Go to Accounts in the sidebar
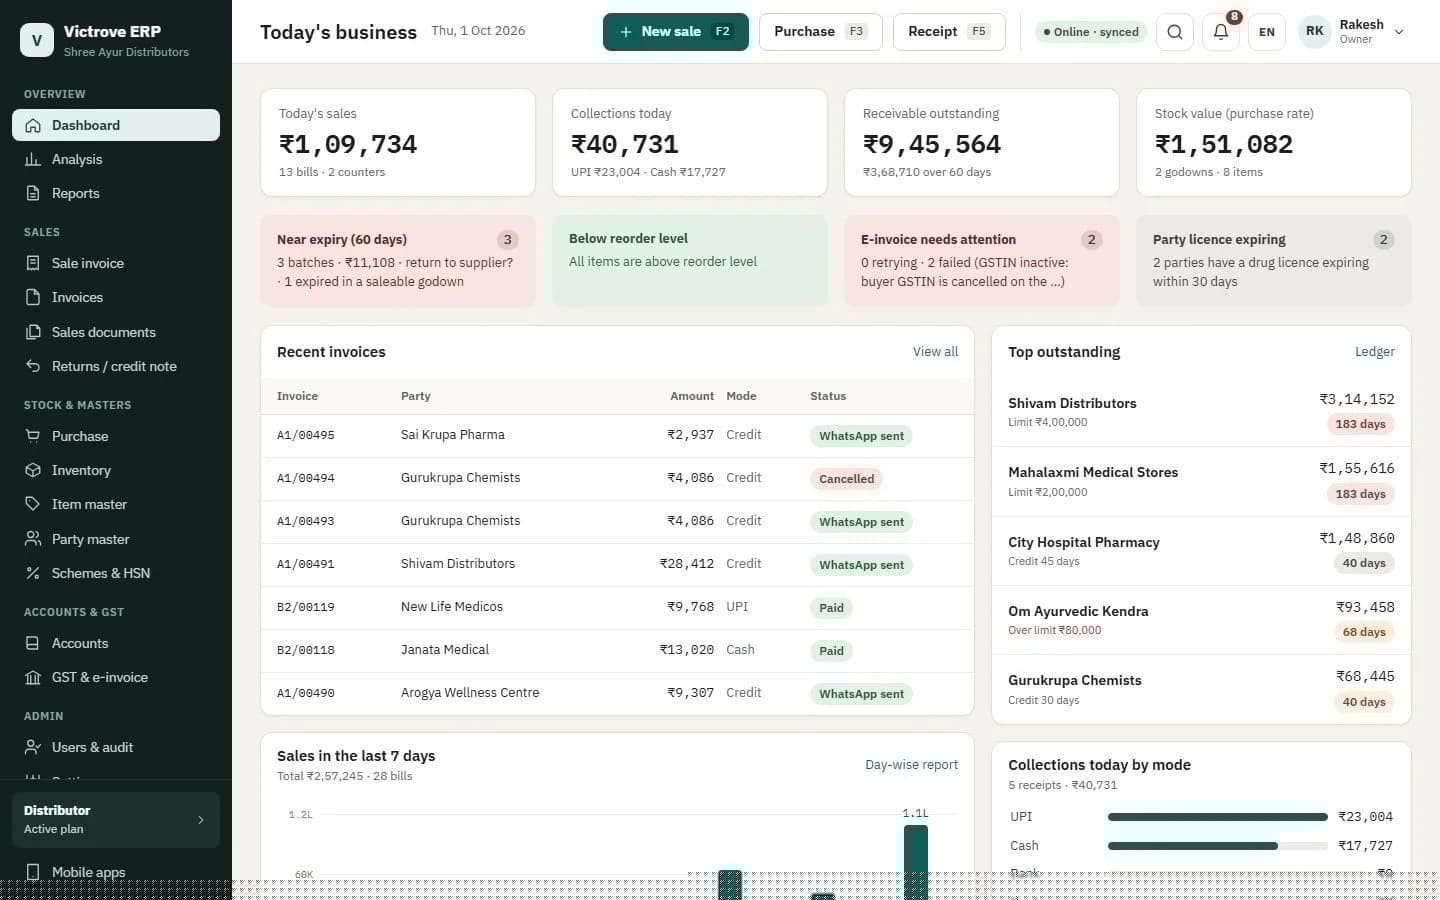This screenshot has height=900, width=1440. (116, 643)
